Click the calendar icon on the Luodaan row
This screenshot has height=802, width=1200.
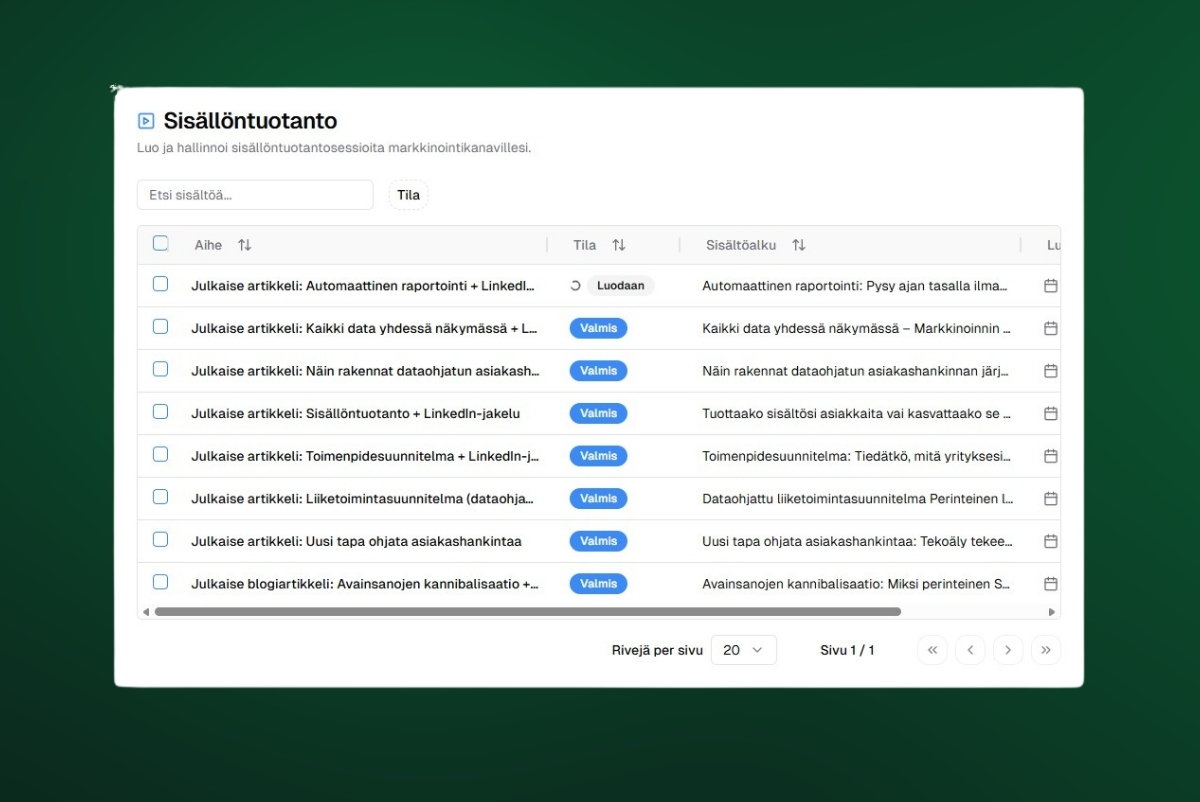pos(1050,285)
